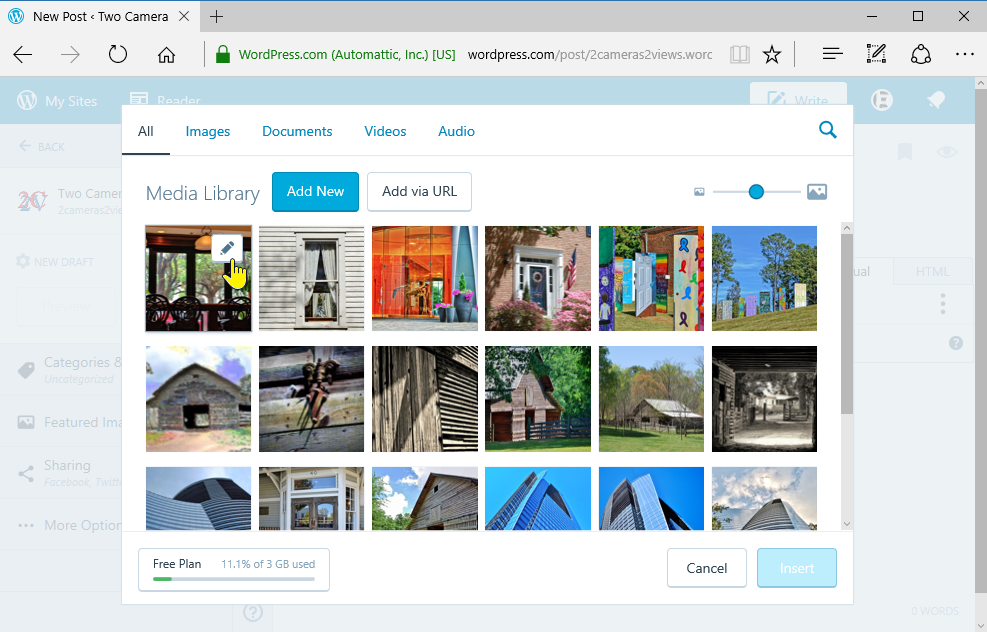Open the browser reading view icon
The width and height of the screenshot is (987, 632).
(739, 55)
